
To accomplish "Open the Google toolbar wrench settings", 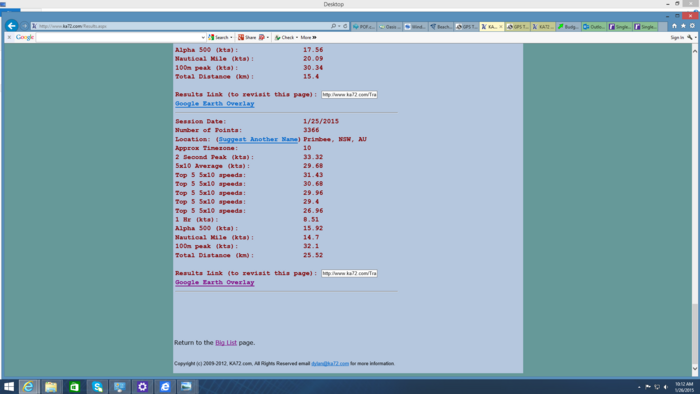I will point(690,37).
